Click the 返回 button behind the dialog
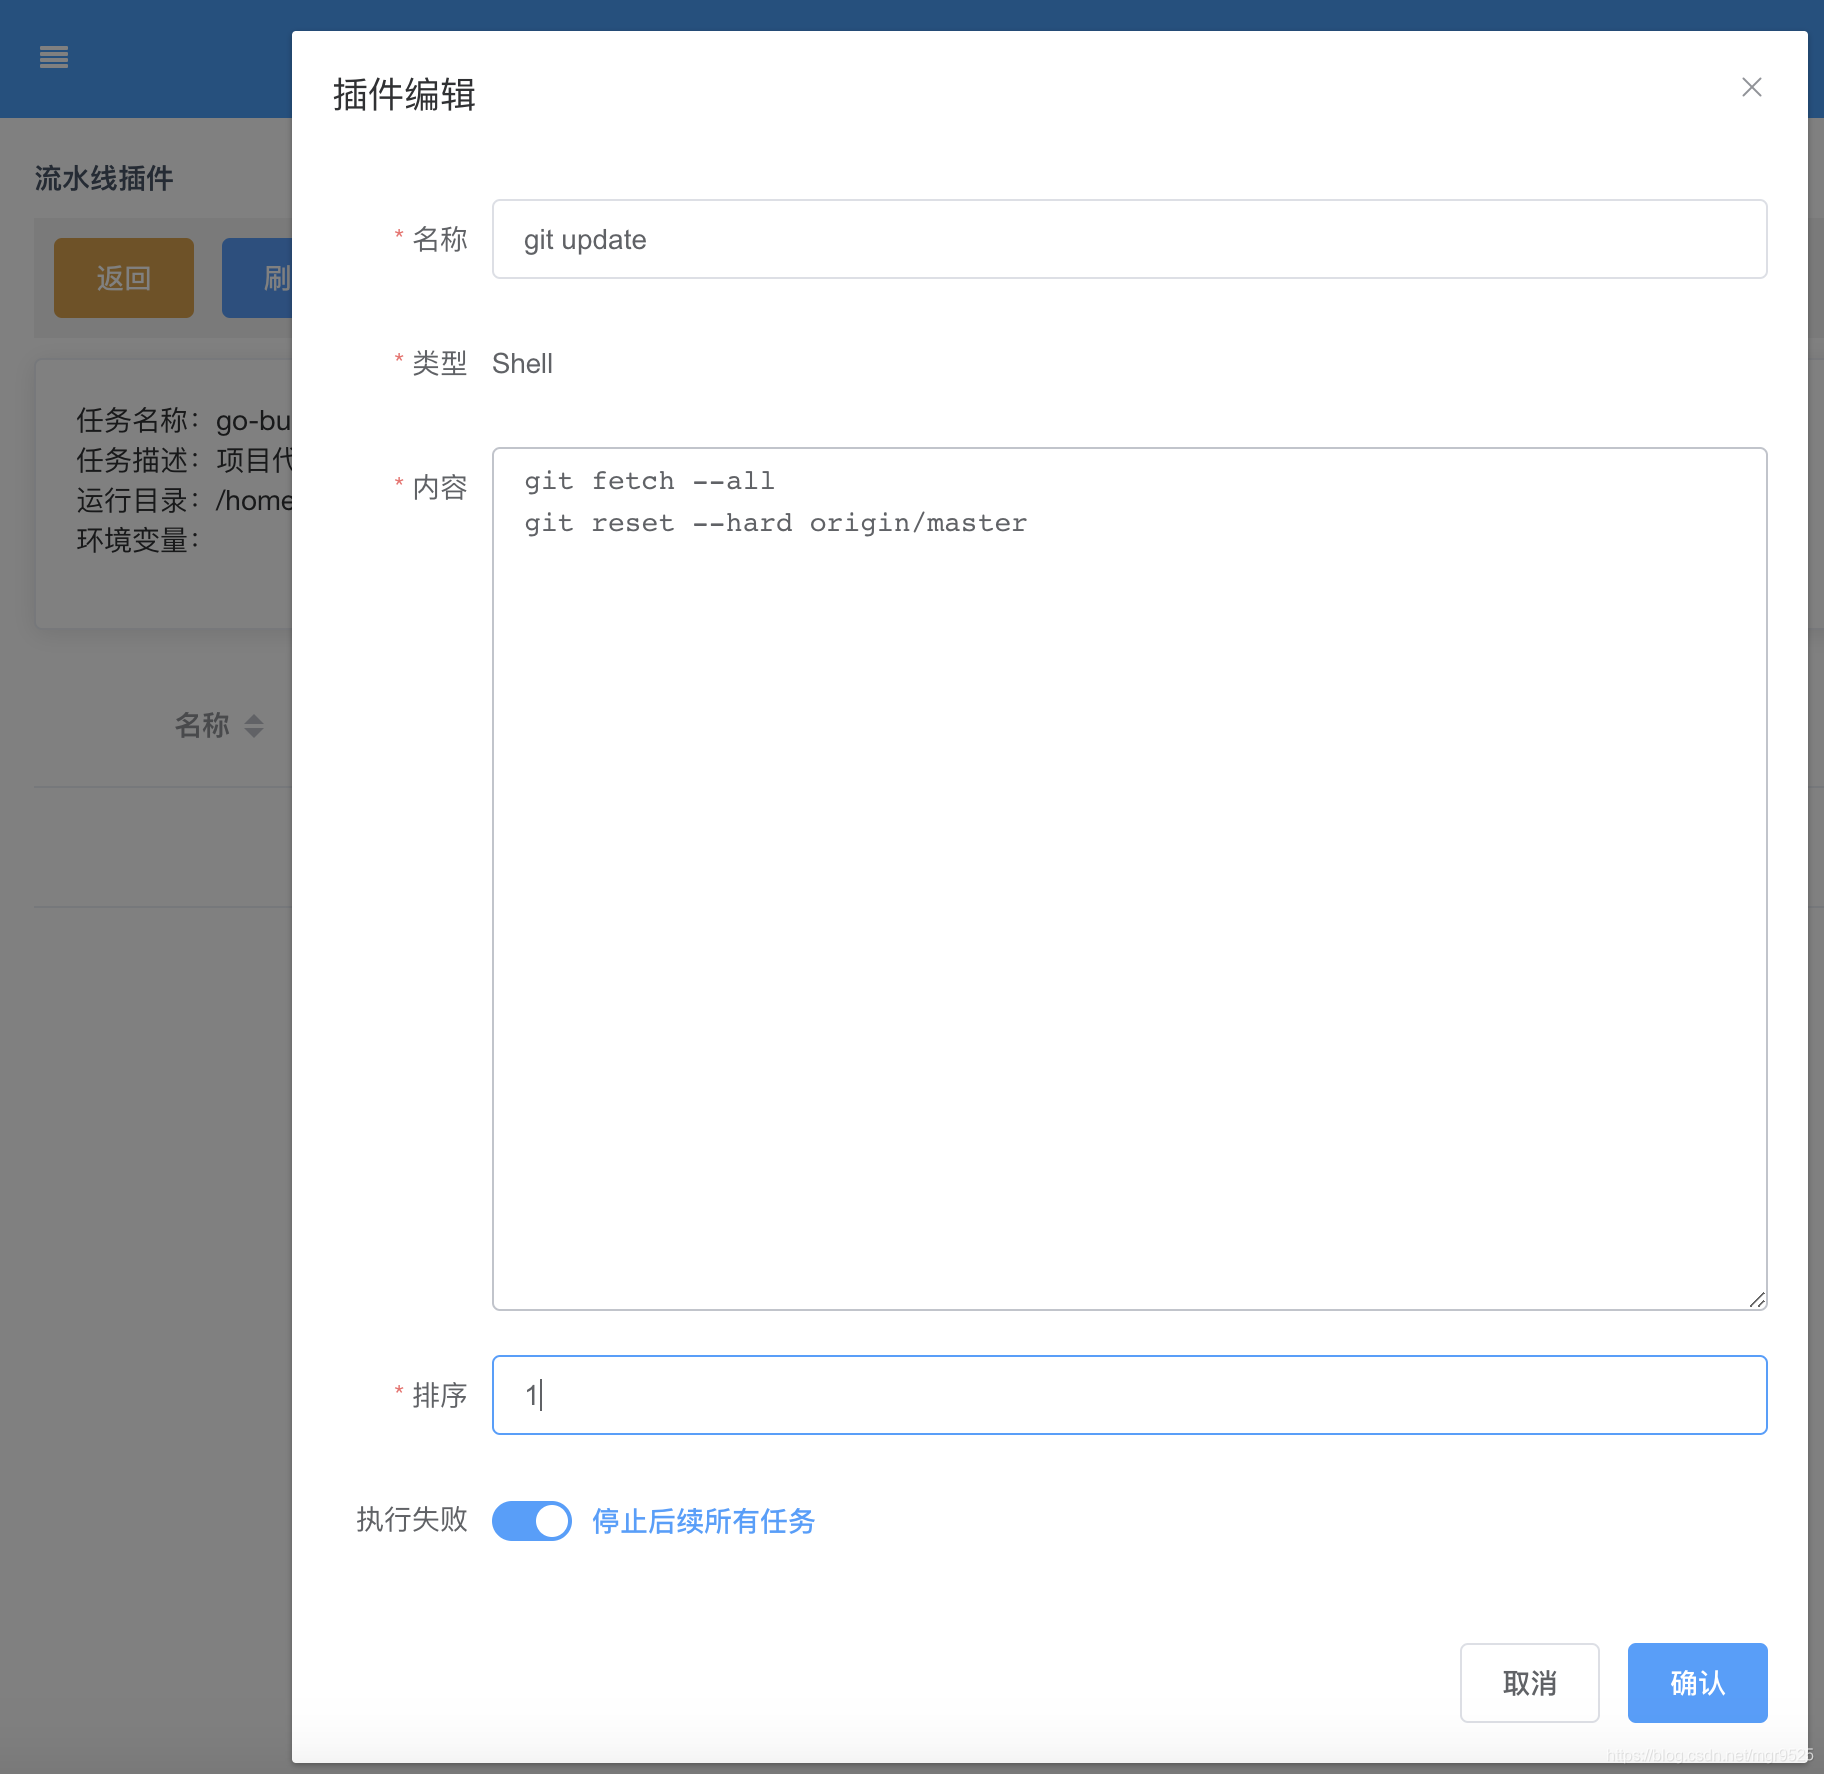Screen dimensions: 1824x1774 pyautogui.click(x=124, y=278)
